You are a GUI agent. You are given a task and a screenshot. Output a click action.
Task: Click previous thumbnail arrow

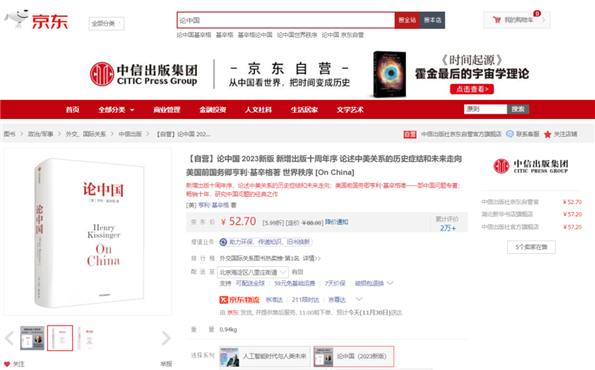pyautogui.click(x=9, y=338)
